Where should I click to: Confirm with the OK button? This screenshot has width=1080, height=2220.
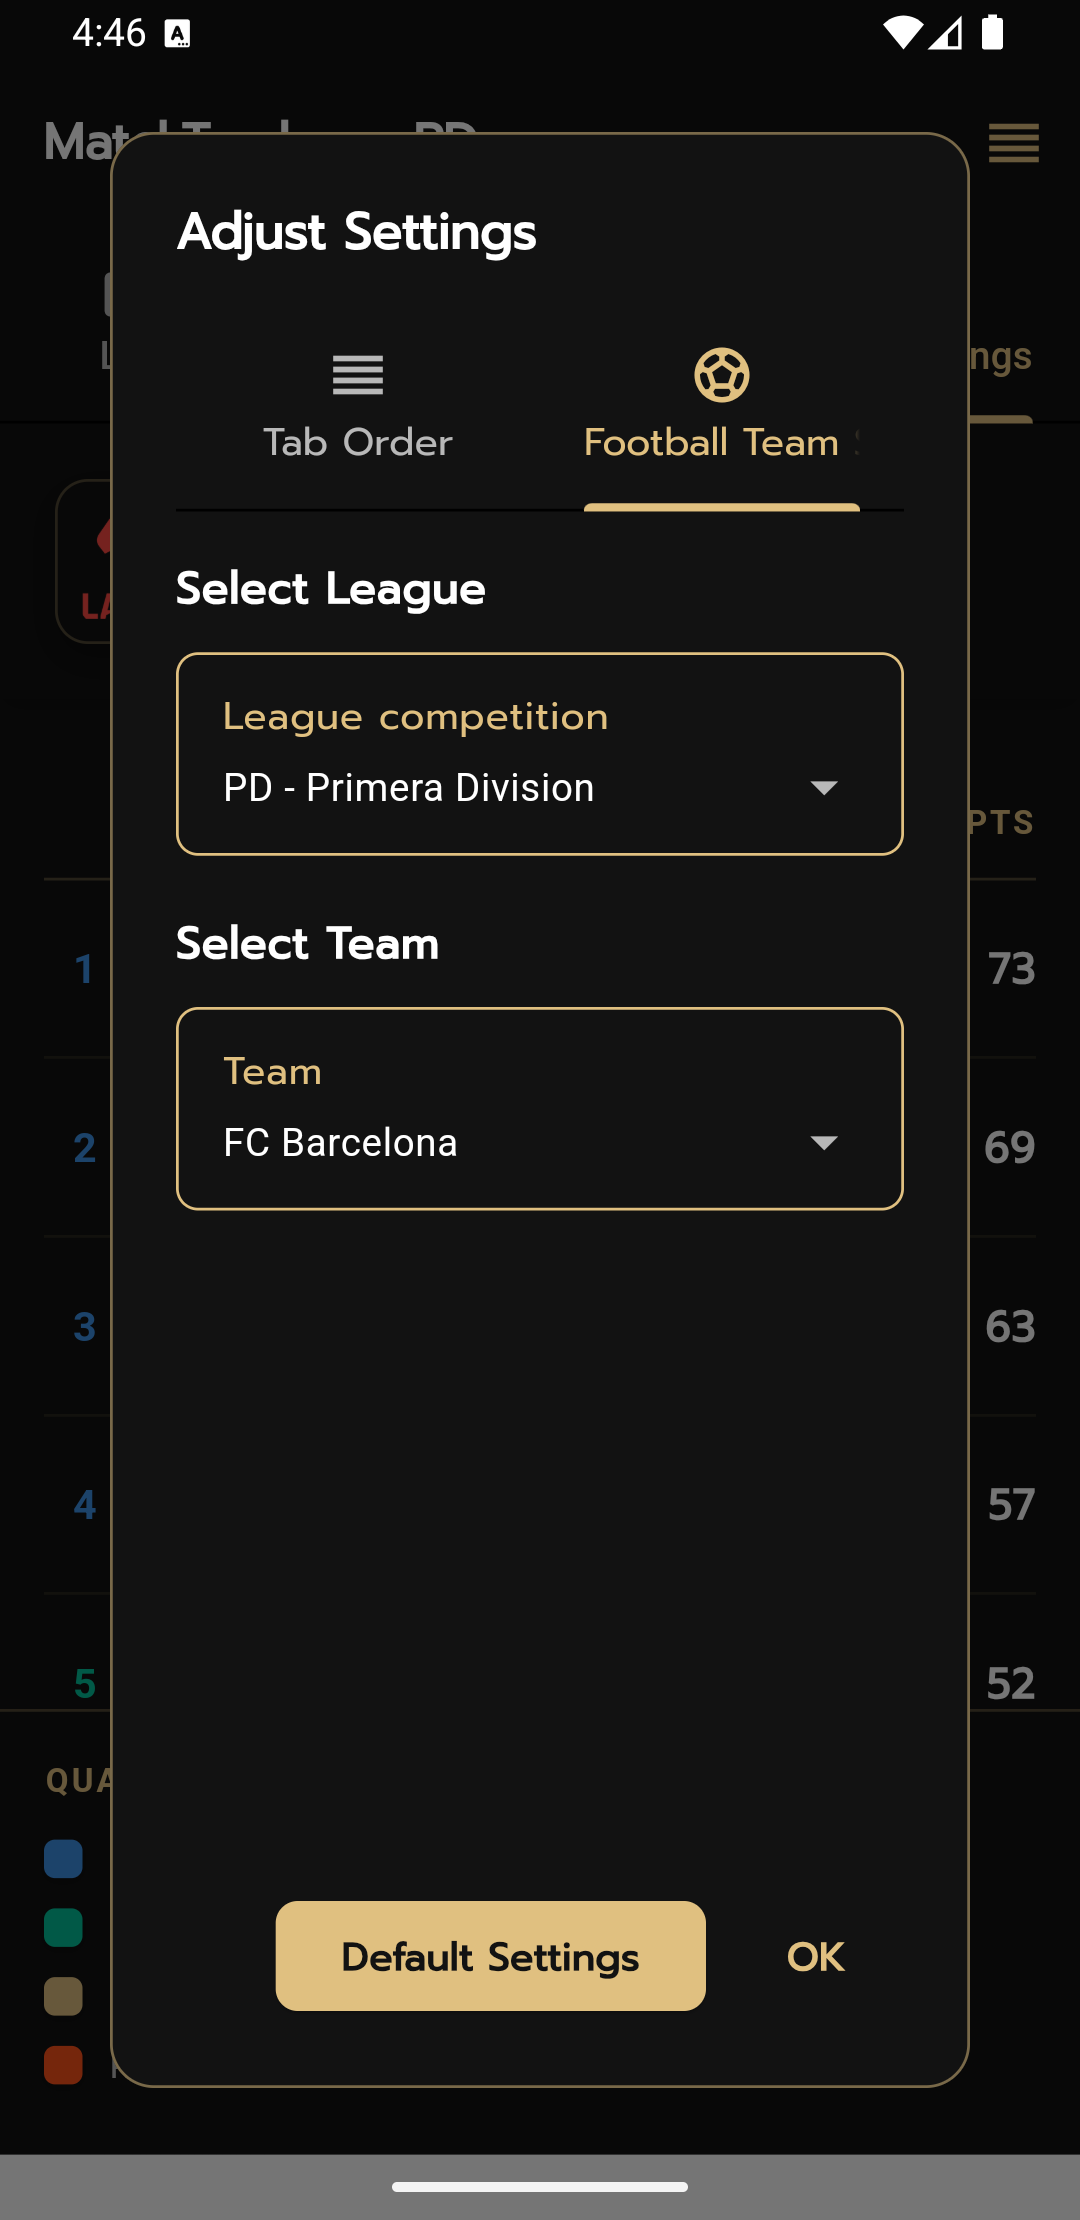click(815, 1957)
